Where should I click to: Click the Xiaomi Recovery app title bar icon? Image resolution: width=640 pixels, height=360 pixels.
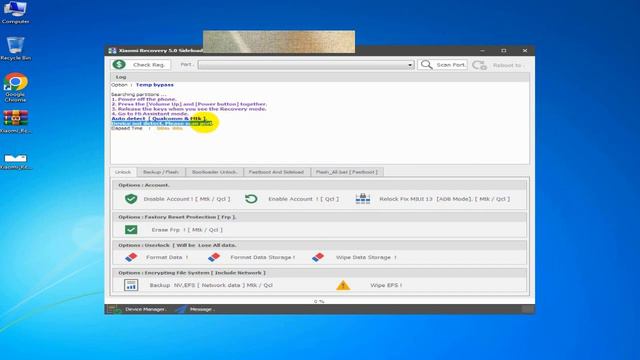[112, 51]
